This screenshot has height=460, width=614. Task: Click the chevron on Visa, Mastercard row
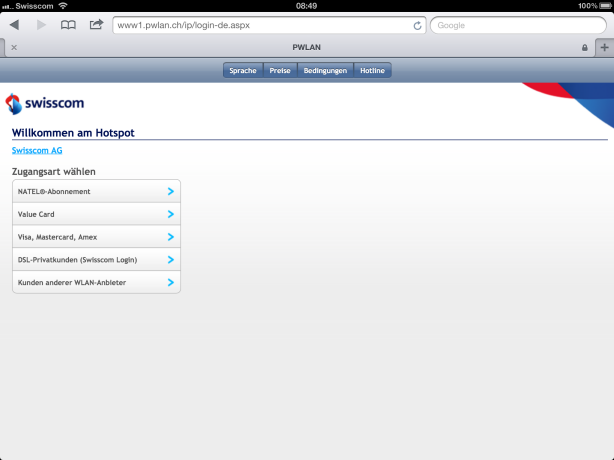171,236
